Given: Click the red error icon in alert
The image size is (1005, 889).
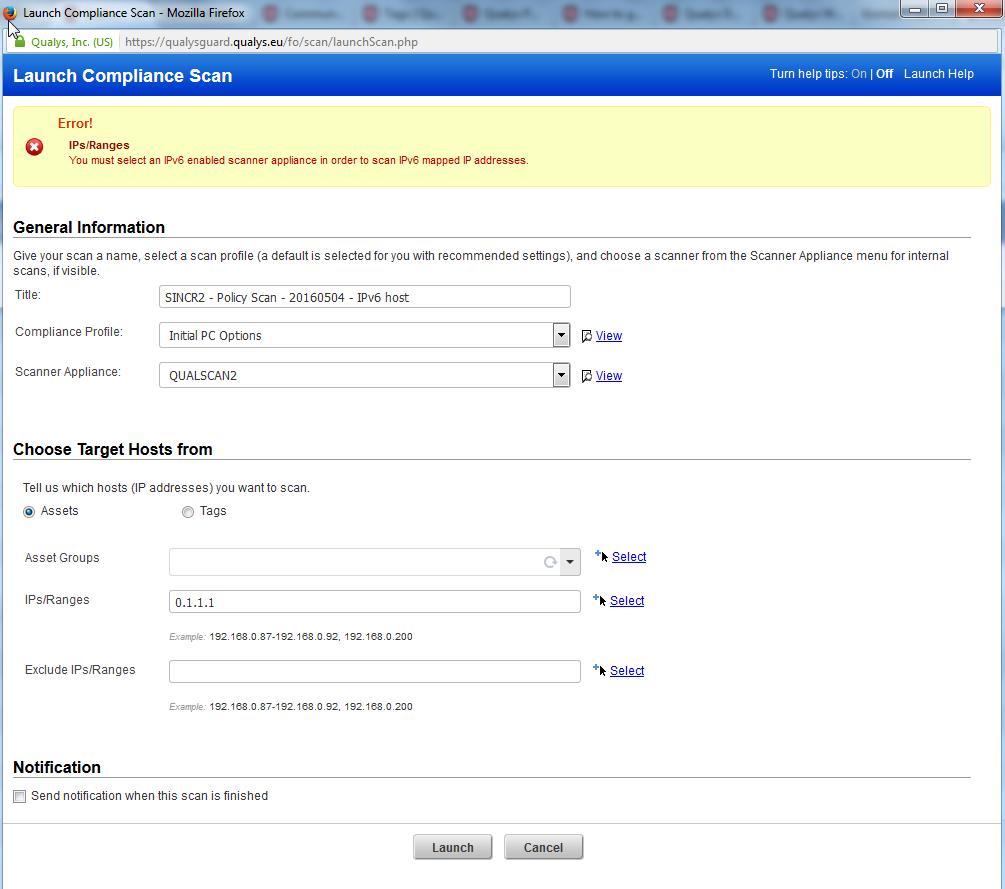Looking at the screenshot, I should (x=34, y=147).
